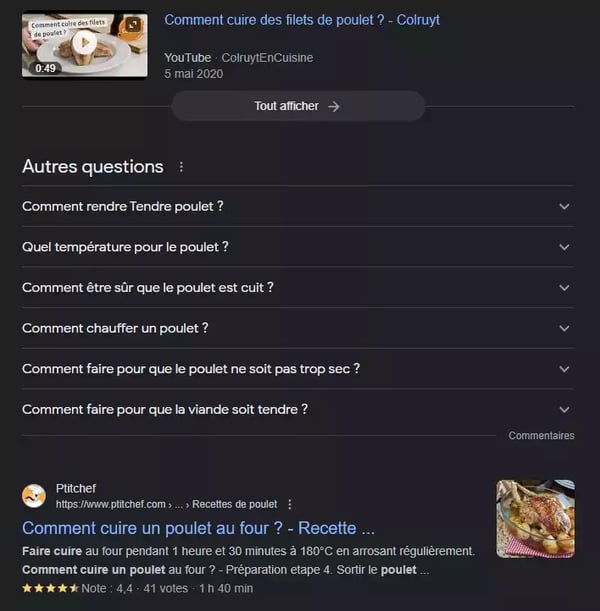Click the Commentaires feedback link
This screenshot has height=611, width=600.
541,436
